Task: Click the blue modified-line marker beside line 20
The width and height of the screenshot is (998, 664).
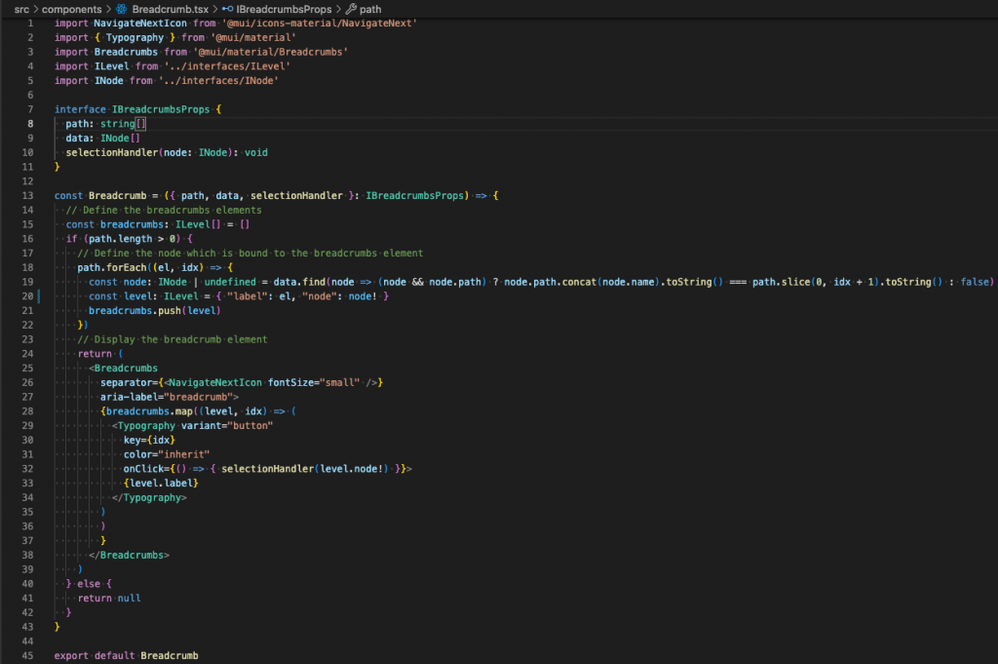Action: pos(39,296)
